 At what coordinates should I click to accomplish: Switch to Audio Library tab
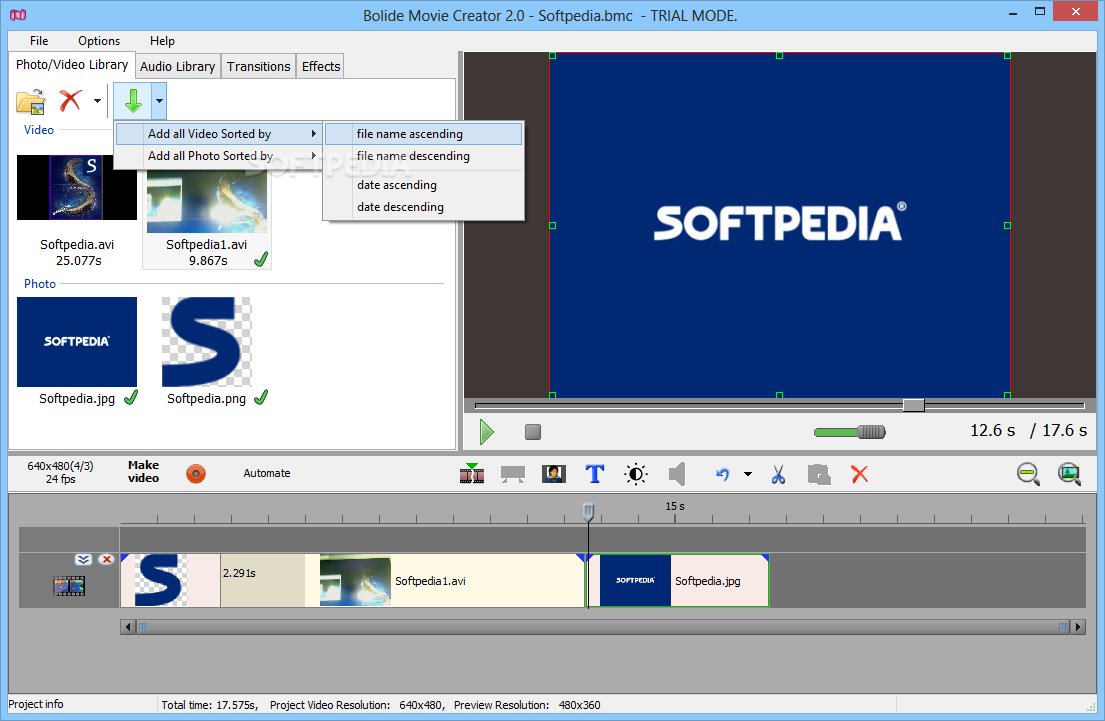click(x=178, y=66)
